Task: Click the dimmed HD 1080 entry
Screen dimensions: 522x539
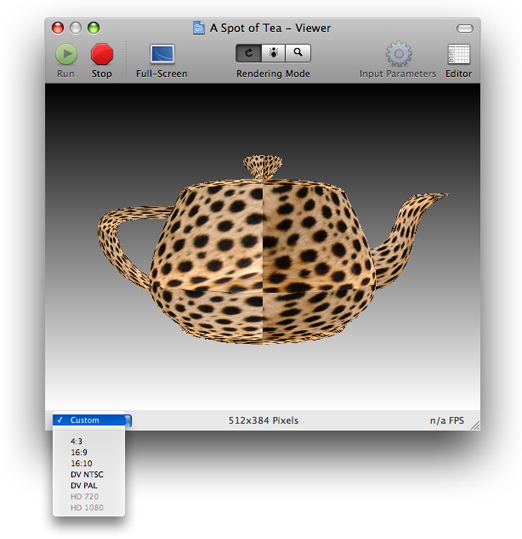Action: (x=89, y=507)
